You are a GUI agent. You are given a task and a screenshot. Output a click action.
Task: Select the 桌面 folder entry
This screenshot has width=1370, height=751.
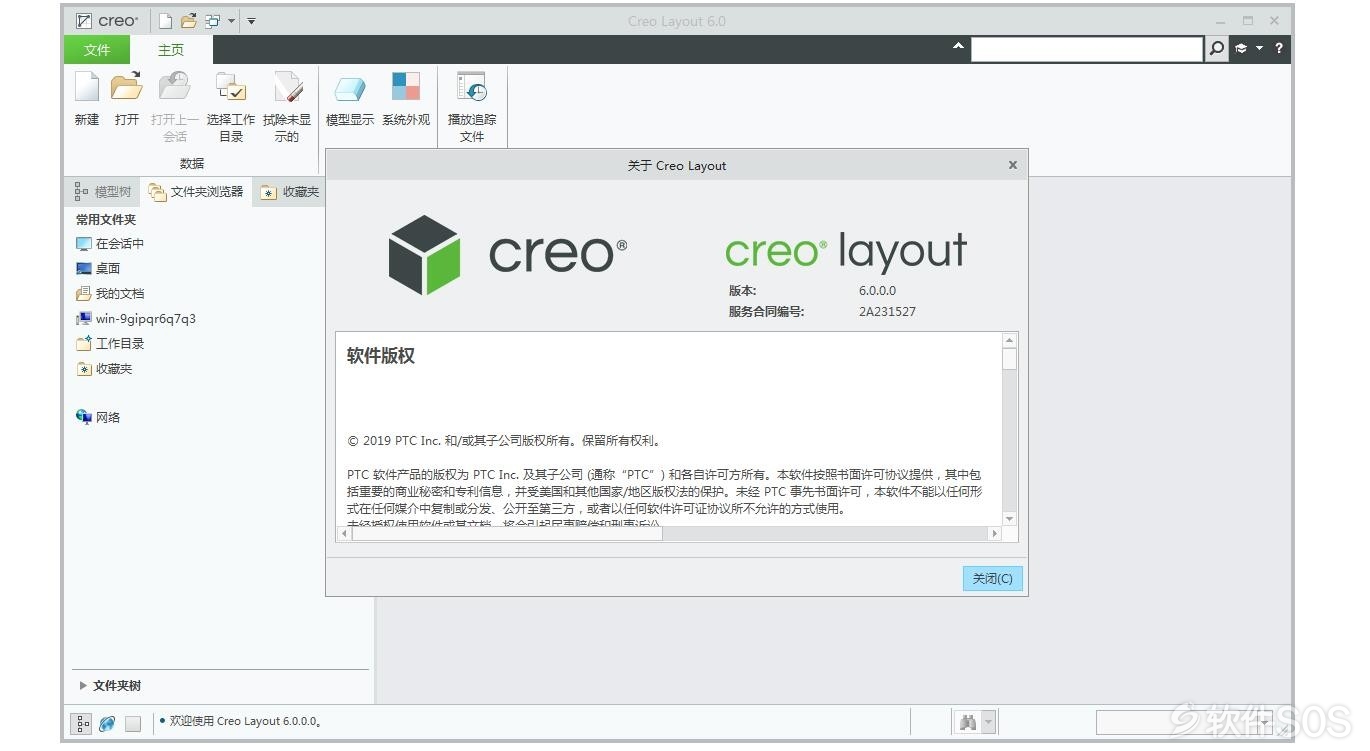coord(98,269)
